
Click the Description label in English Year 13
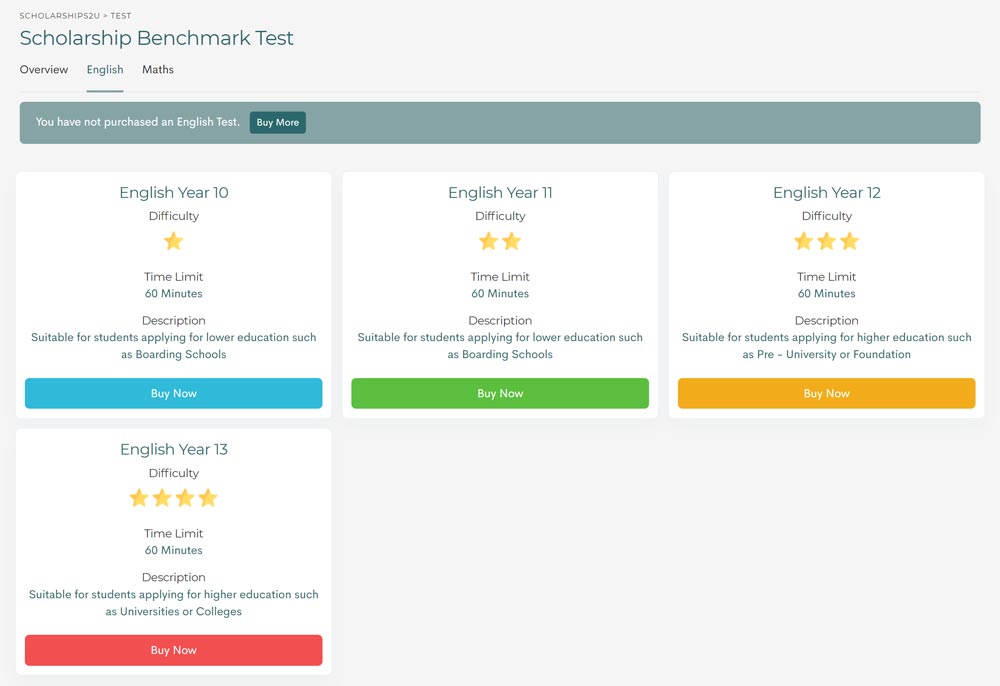coord(173,578)
